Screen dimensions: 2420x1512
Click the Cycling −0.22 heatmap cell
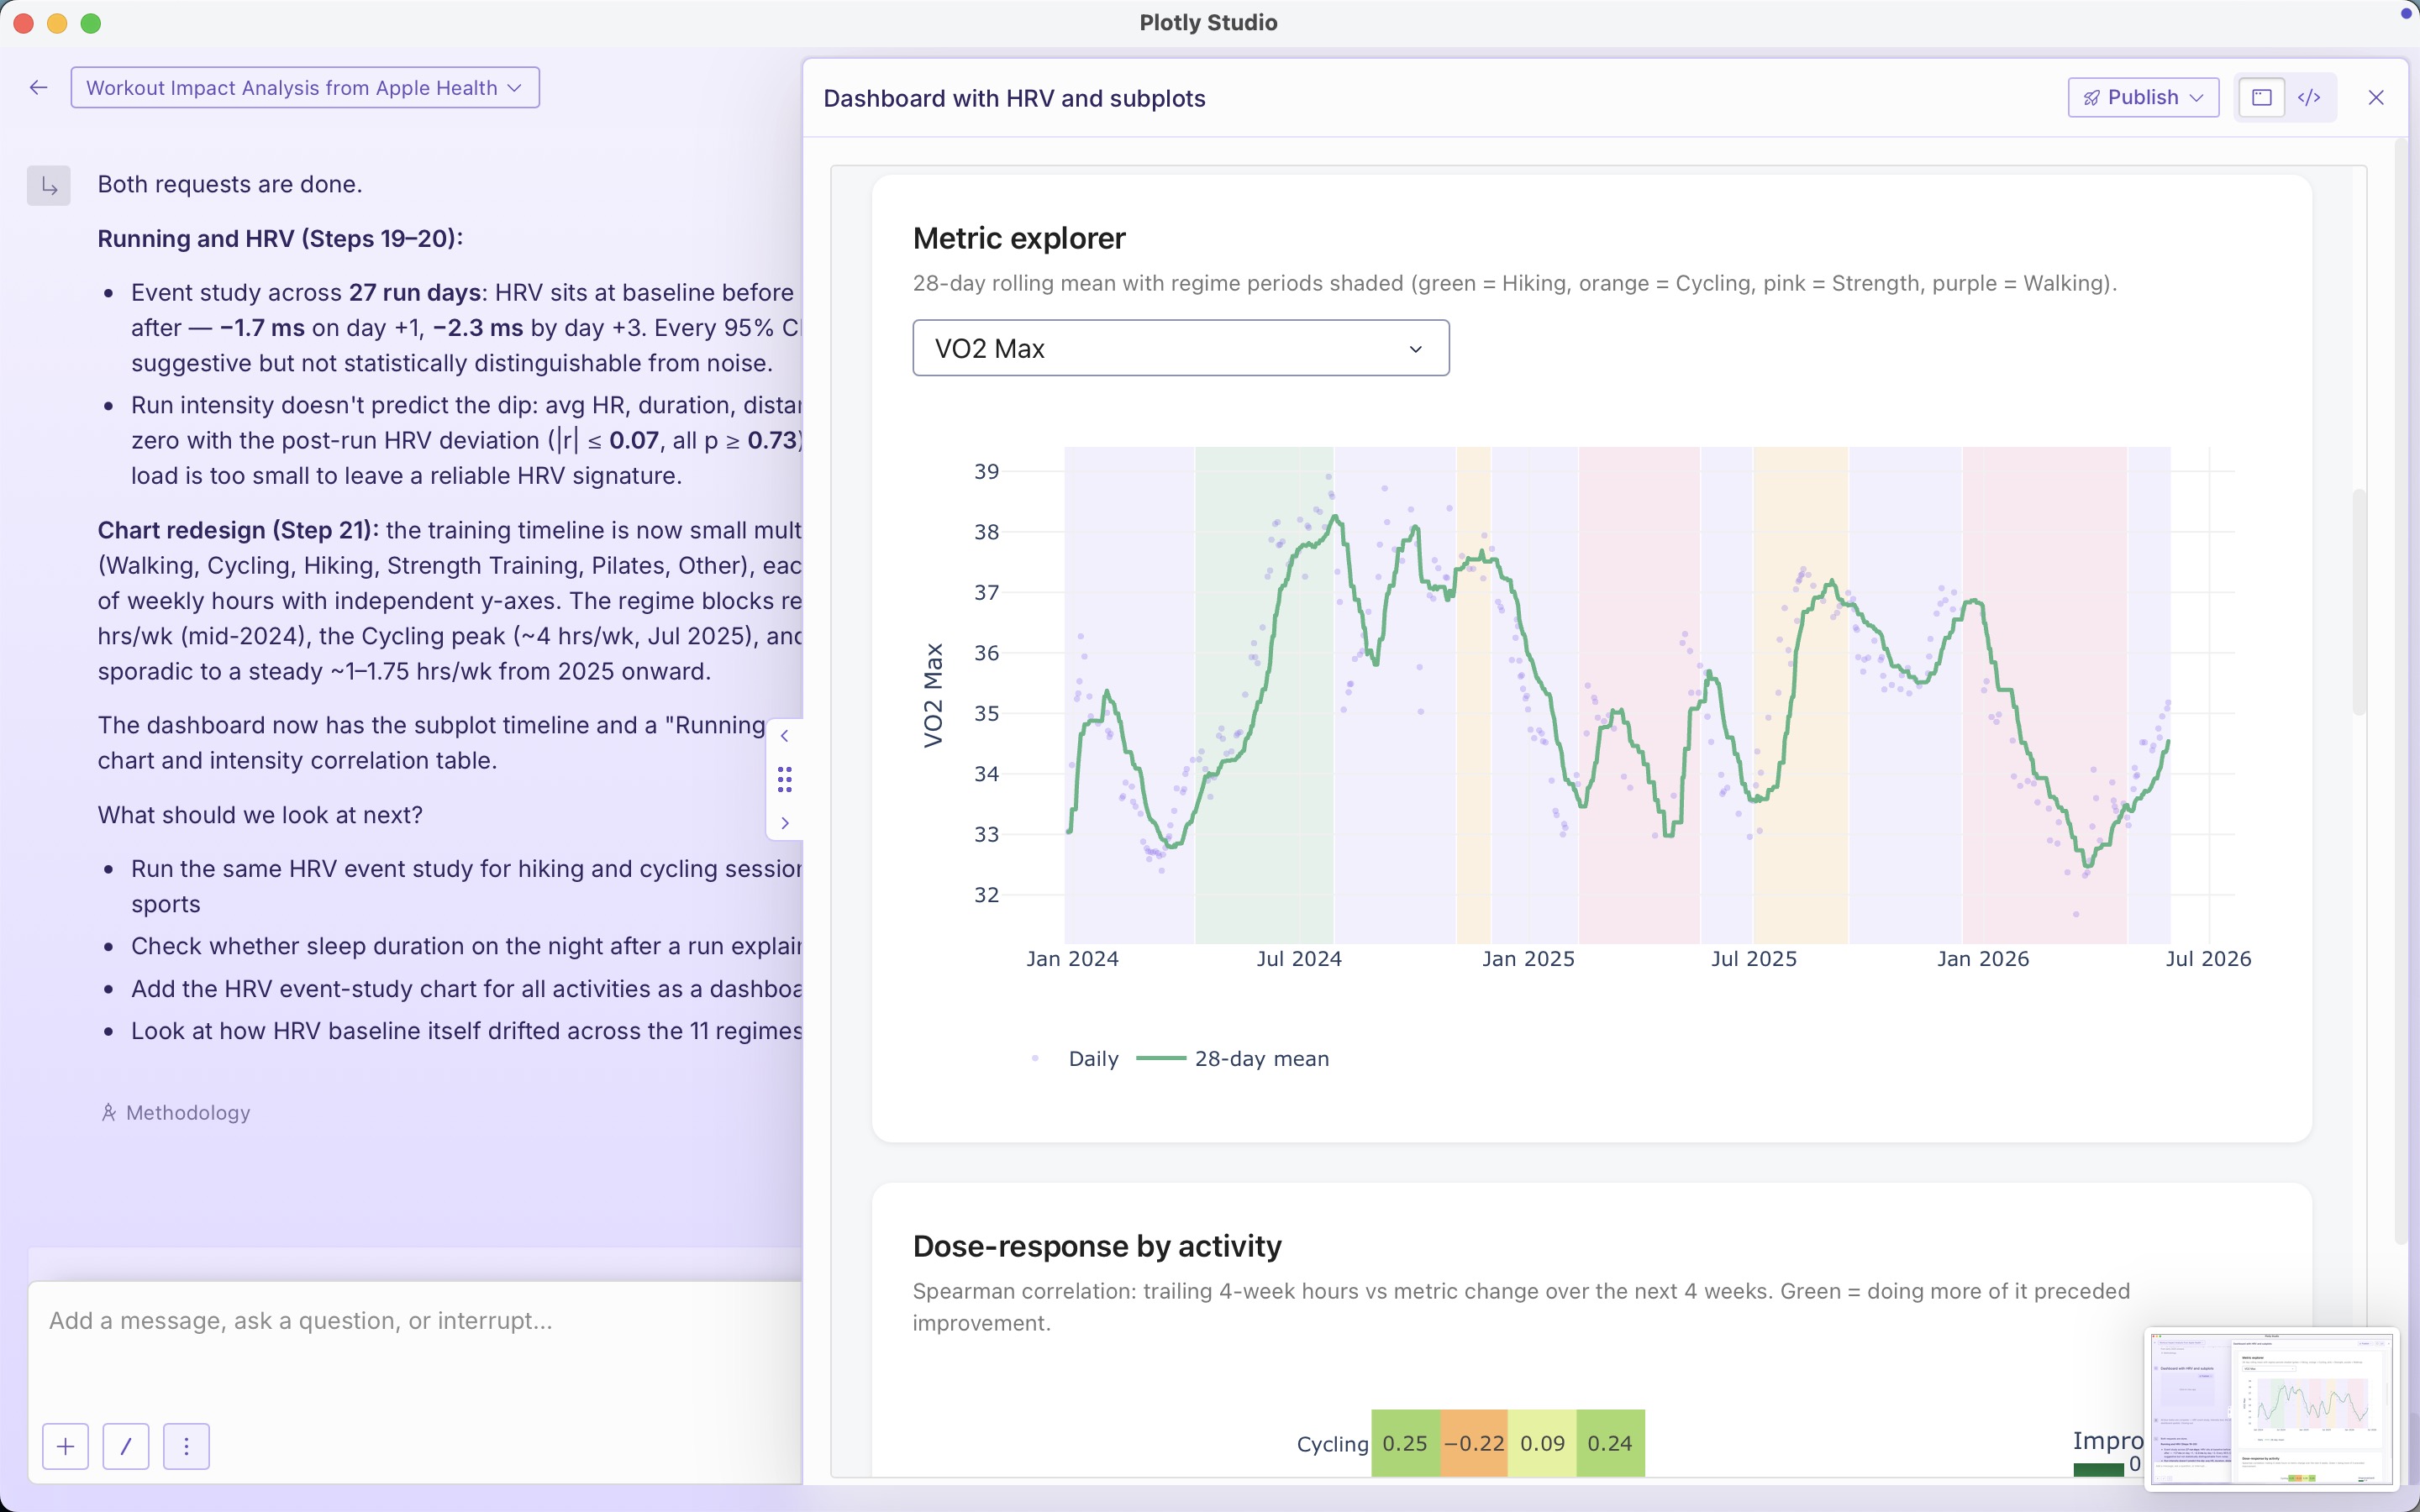pyautogui.click(x=1474, y=1443)
